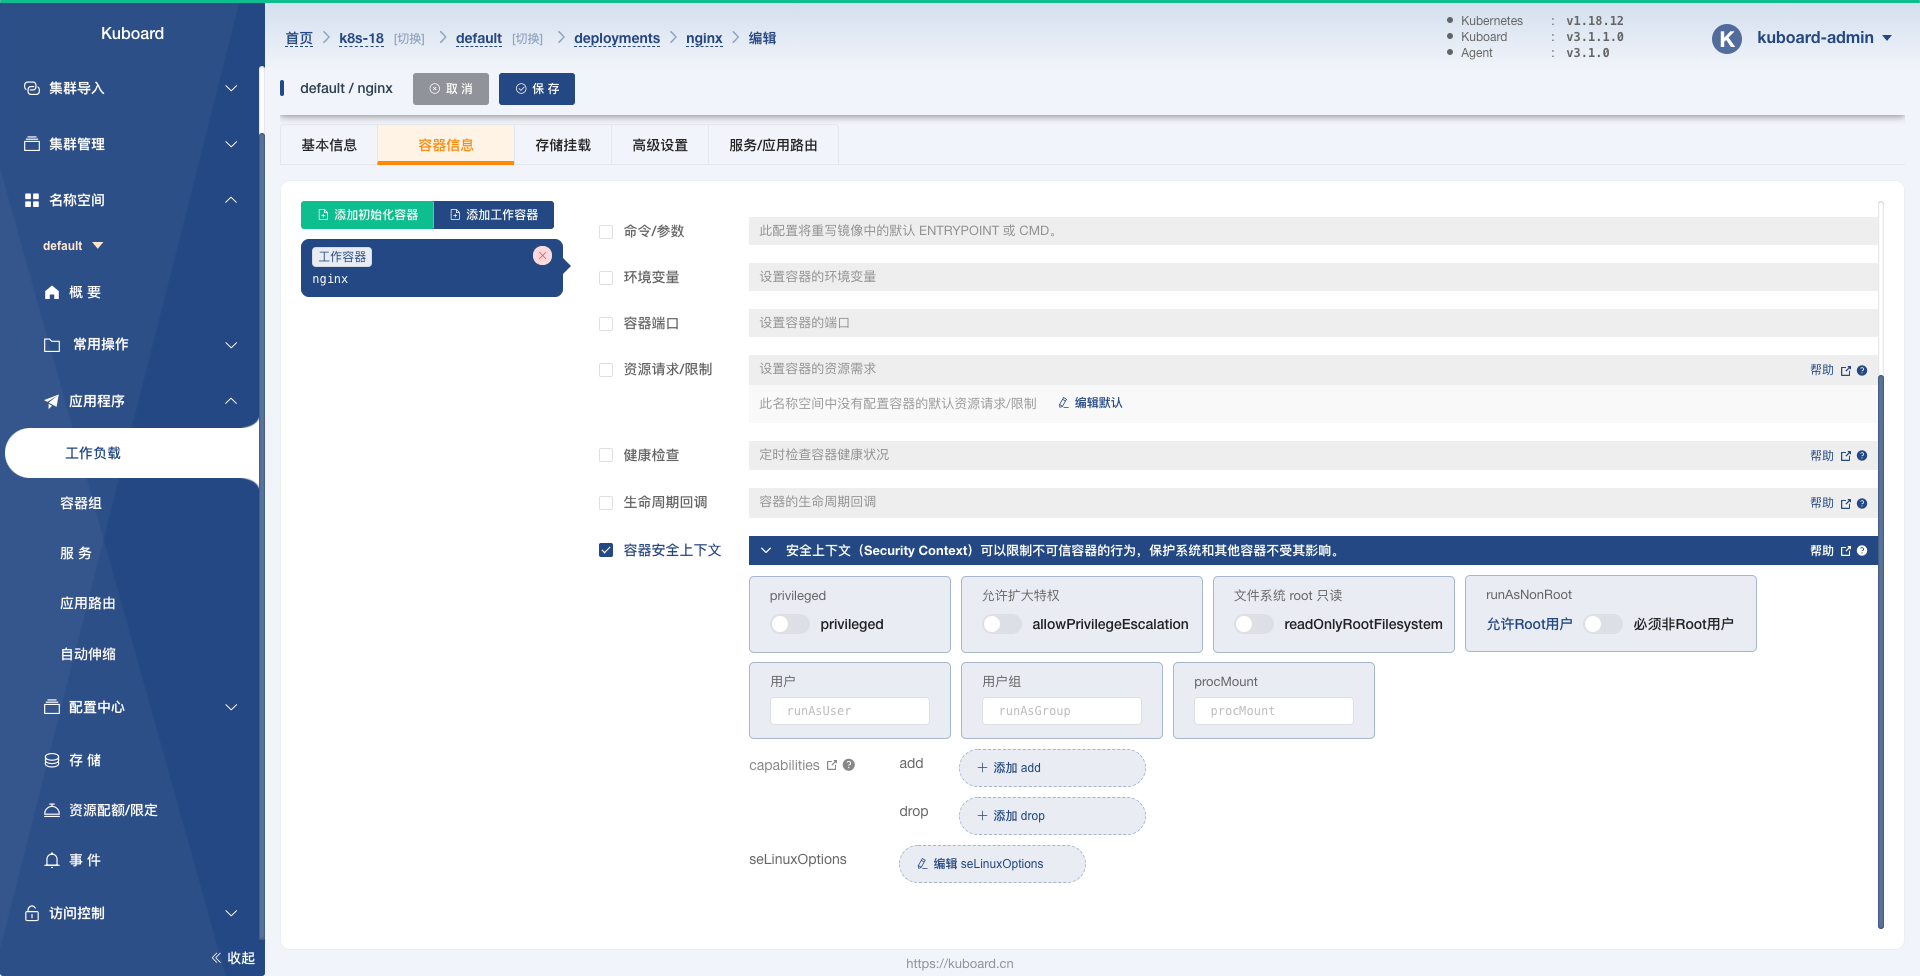Screen dimensions: 1920x976
Task: Click question mark icon in Security Context header
Action: point(1862,551)
